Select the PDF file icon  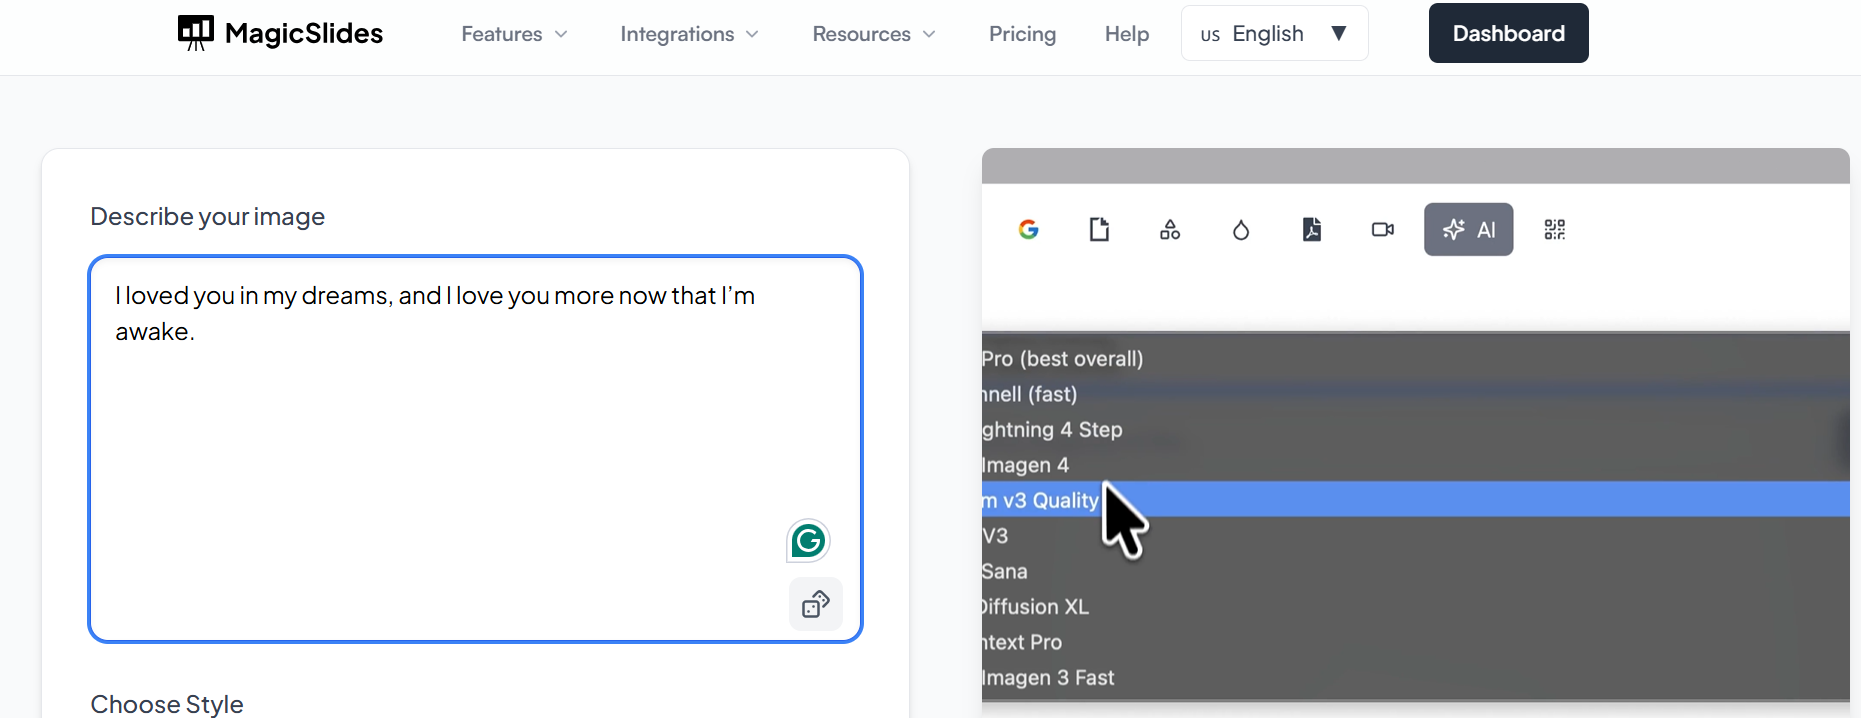pyautogui.click(x=1312, y=230)
